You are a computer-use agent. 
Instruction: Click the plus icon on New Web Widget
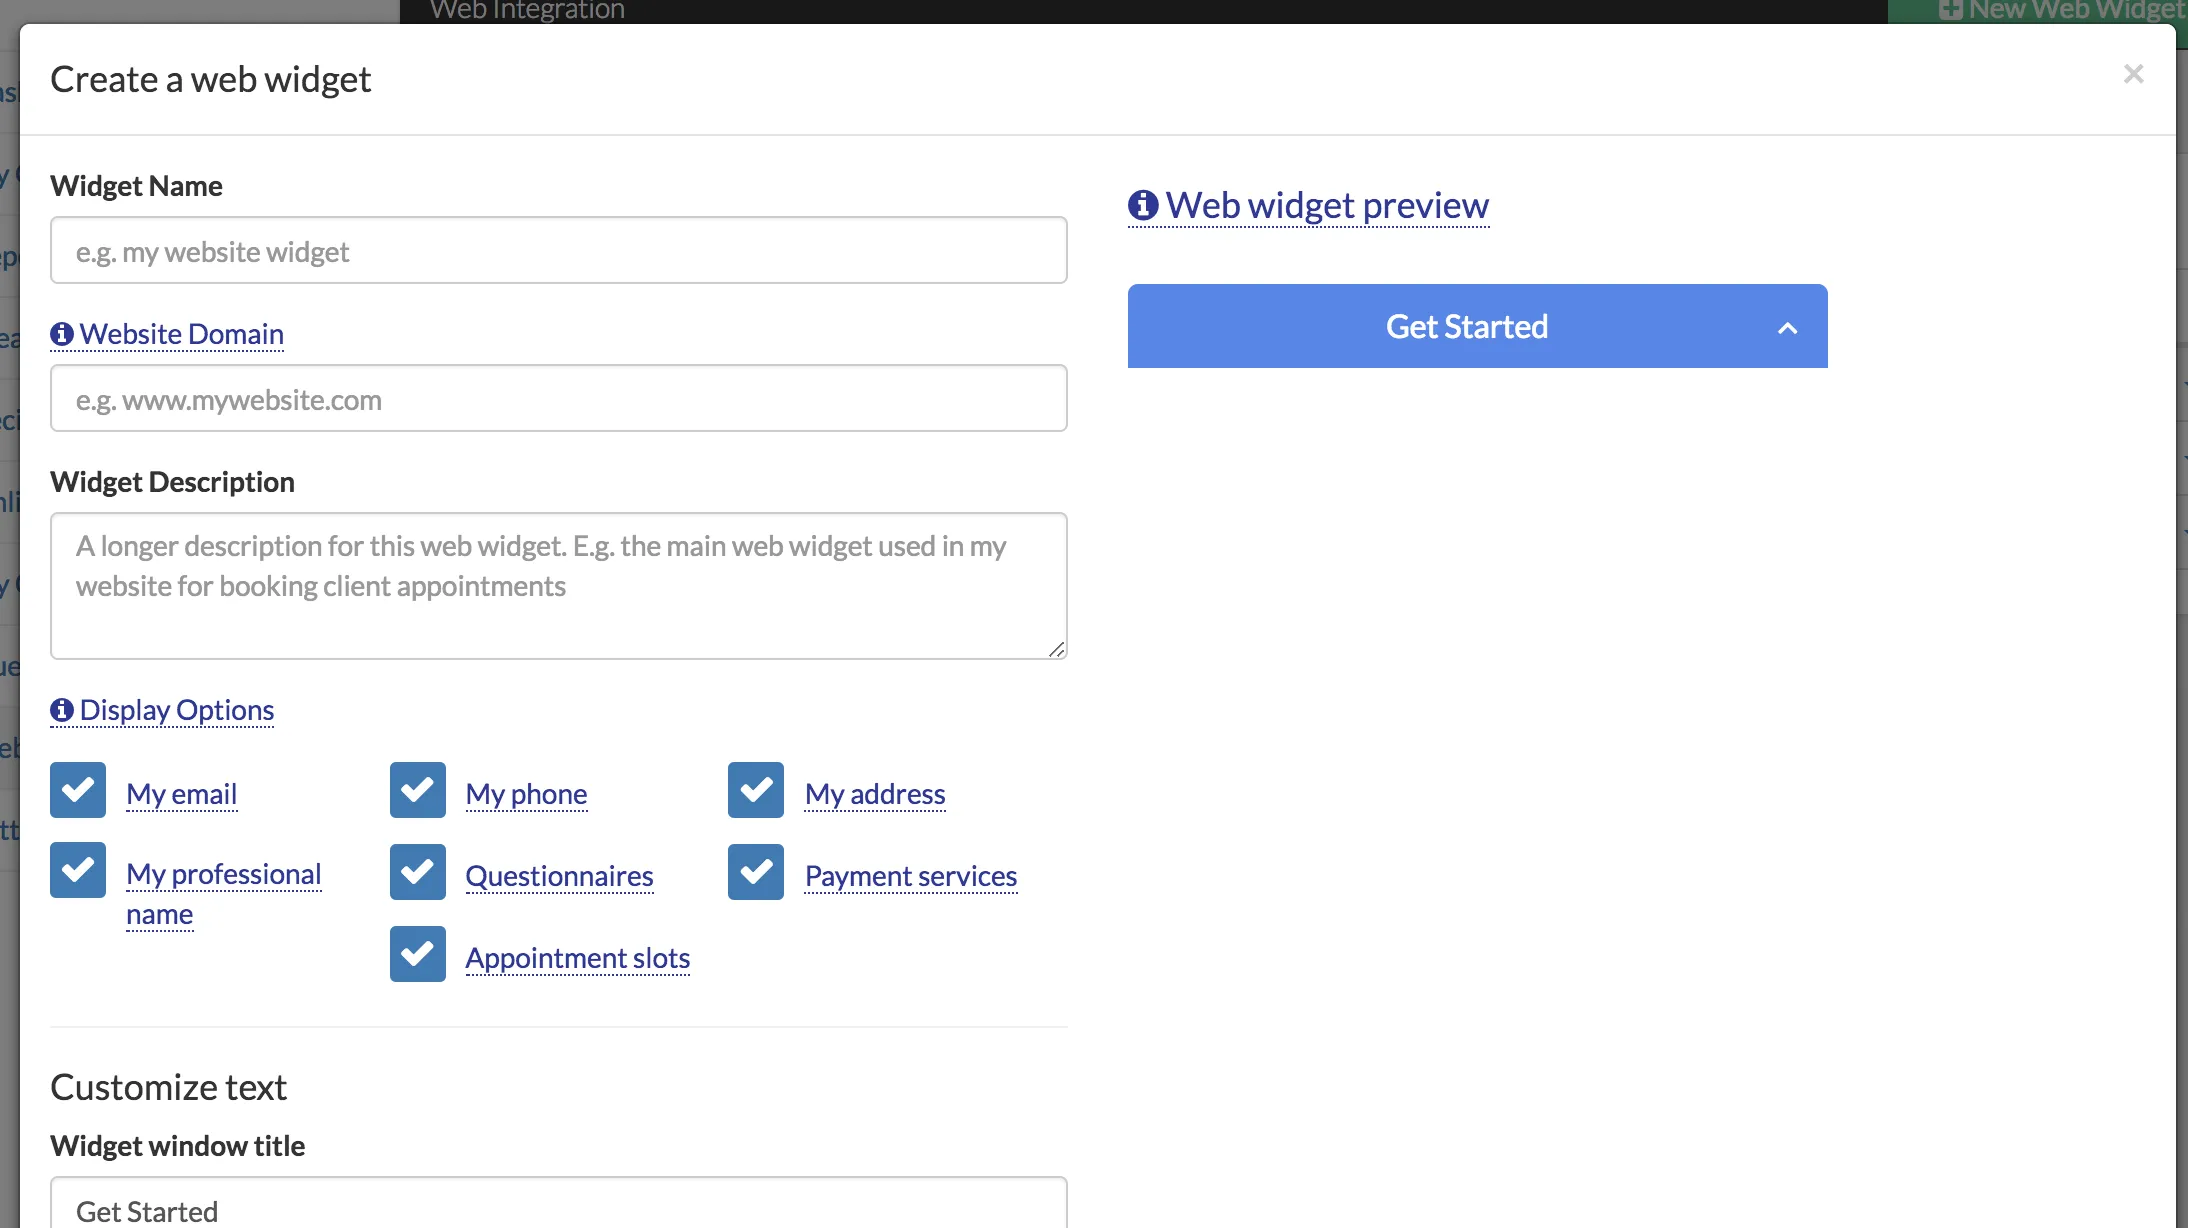click(1950, 10)
